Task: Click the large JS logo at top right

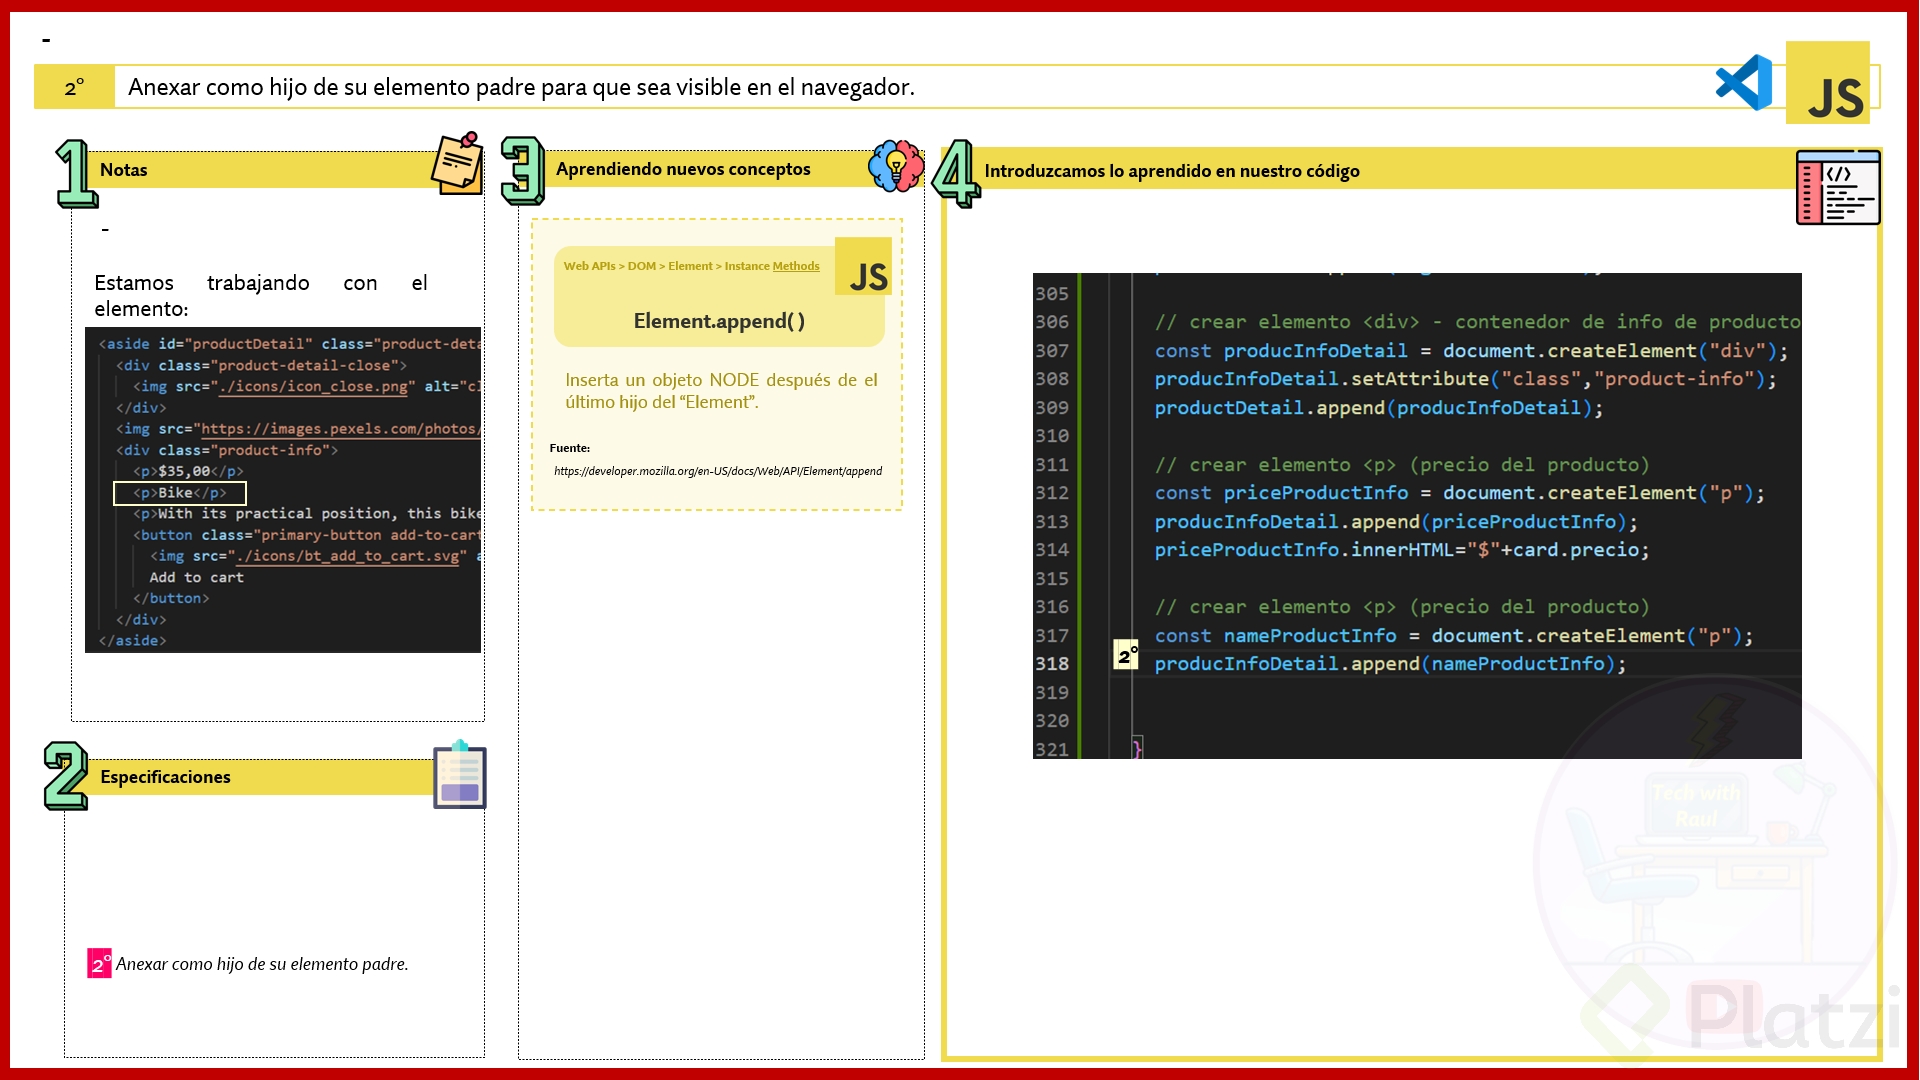Action: point(1828,83)
